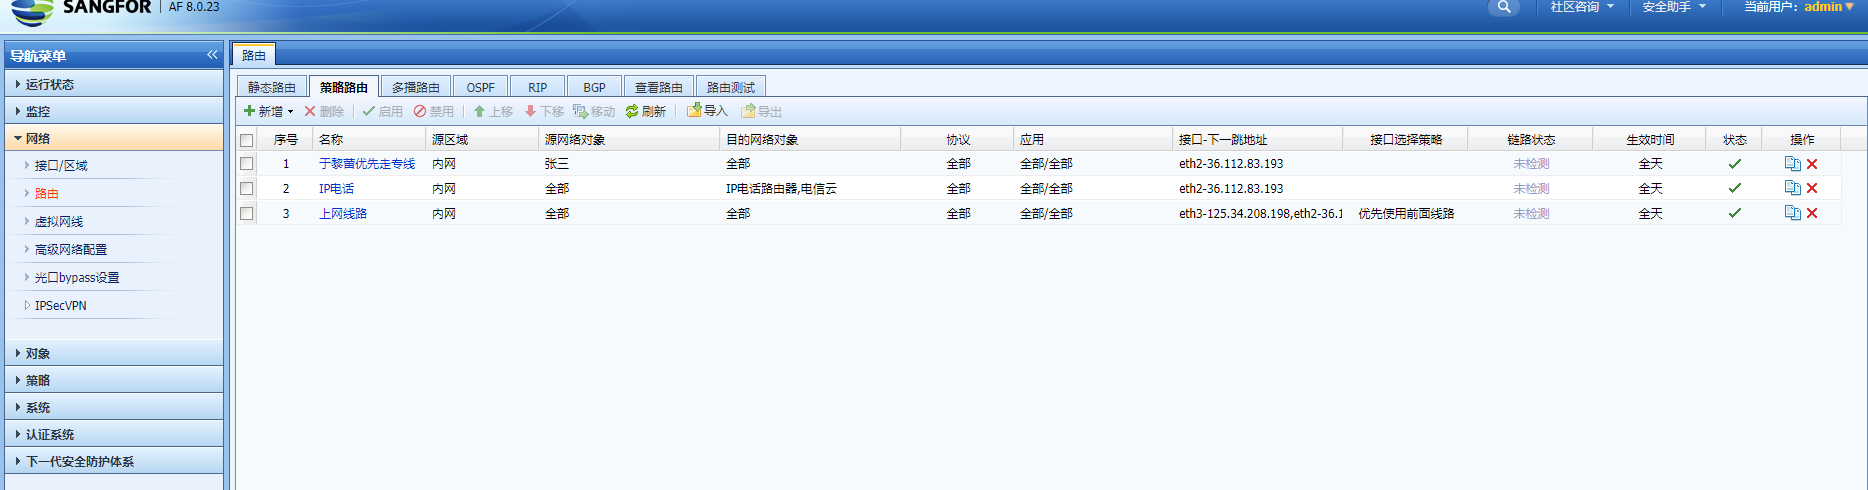Screen dimensions: 1868x490
Task: Expand the 认证系统 navigation section
Action: pyautogui.click(x=113, y=434)
